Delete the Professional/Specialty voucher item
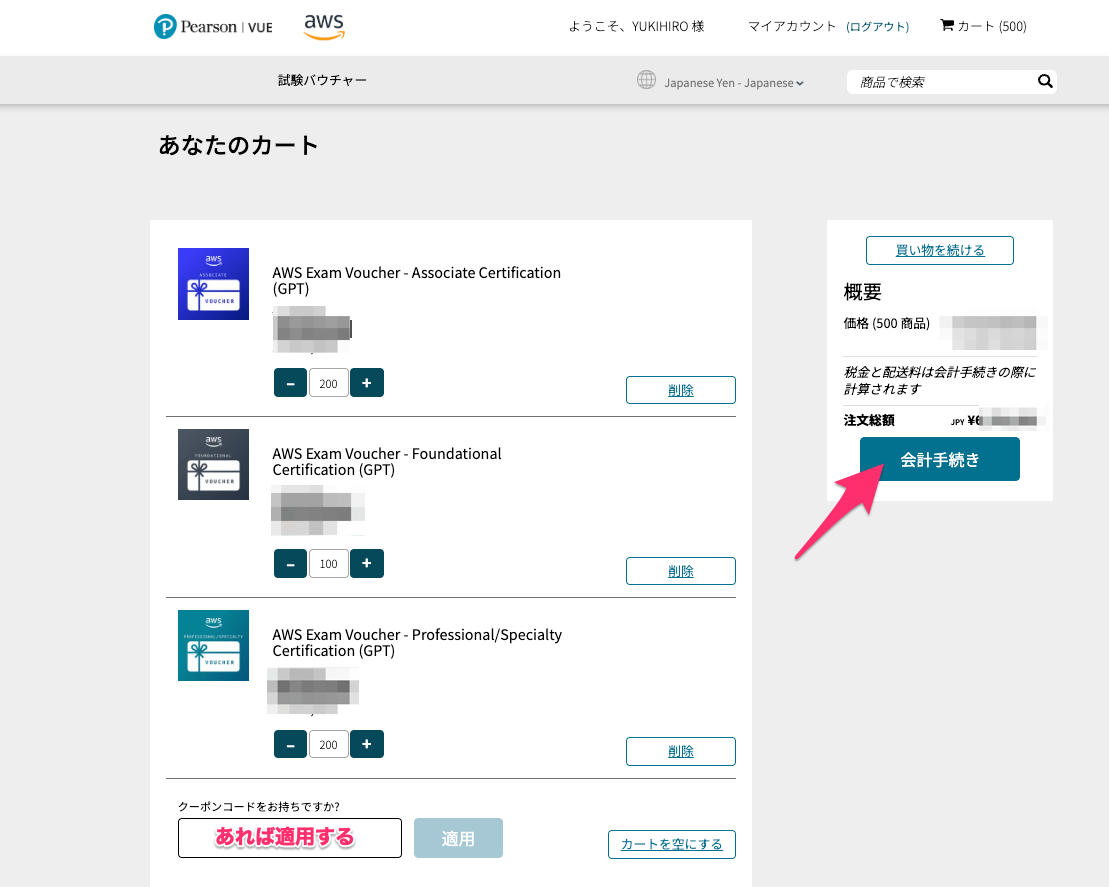1109x887 pixels. (x=680, y=751)
